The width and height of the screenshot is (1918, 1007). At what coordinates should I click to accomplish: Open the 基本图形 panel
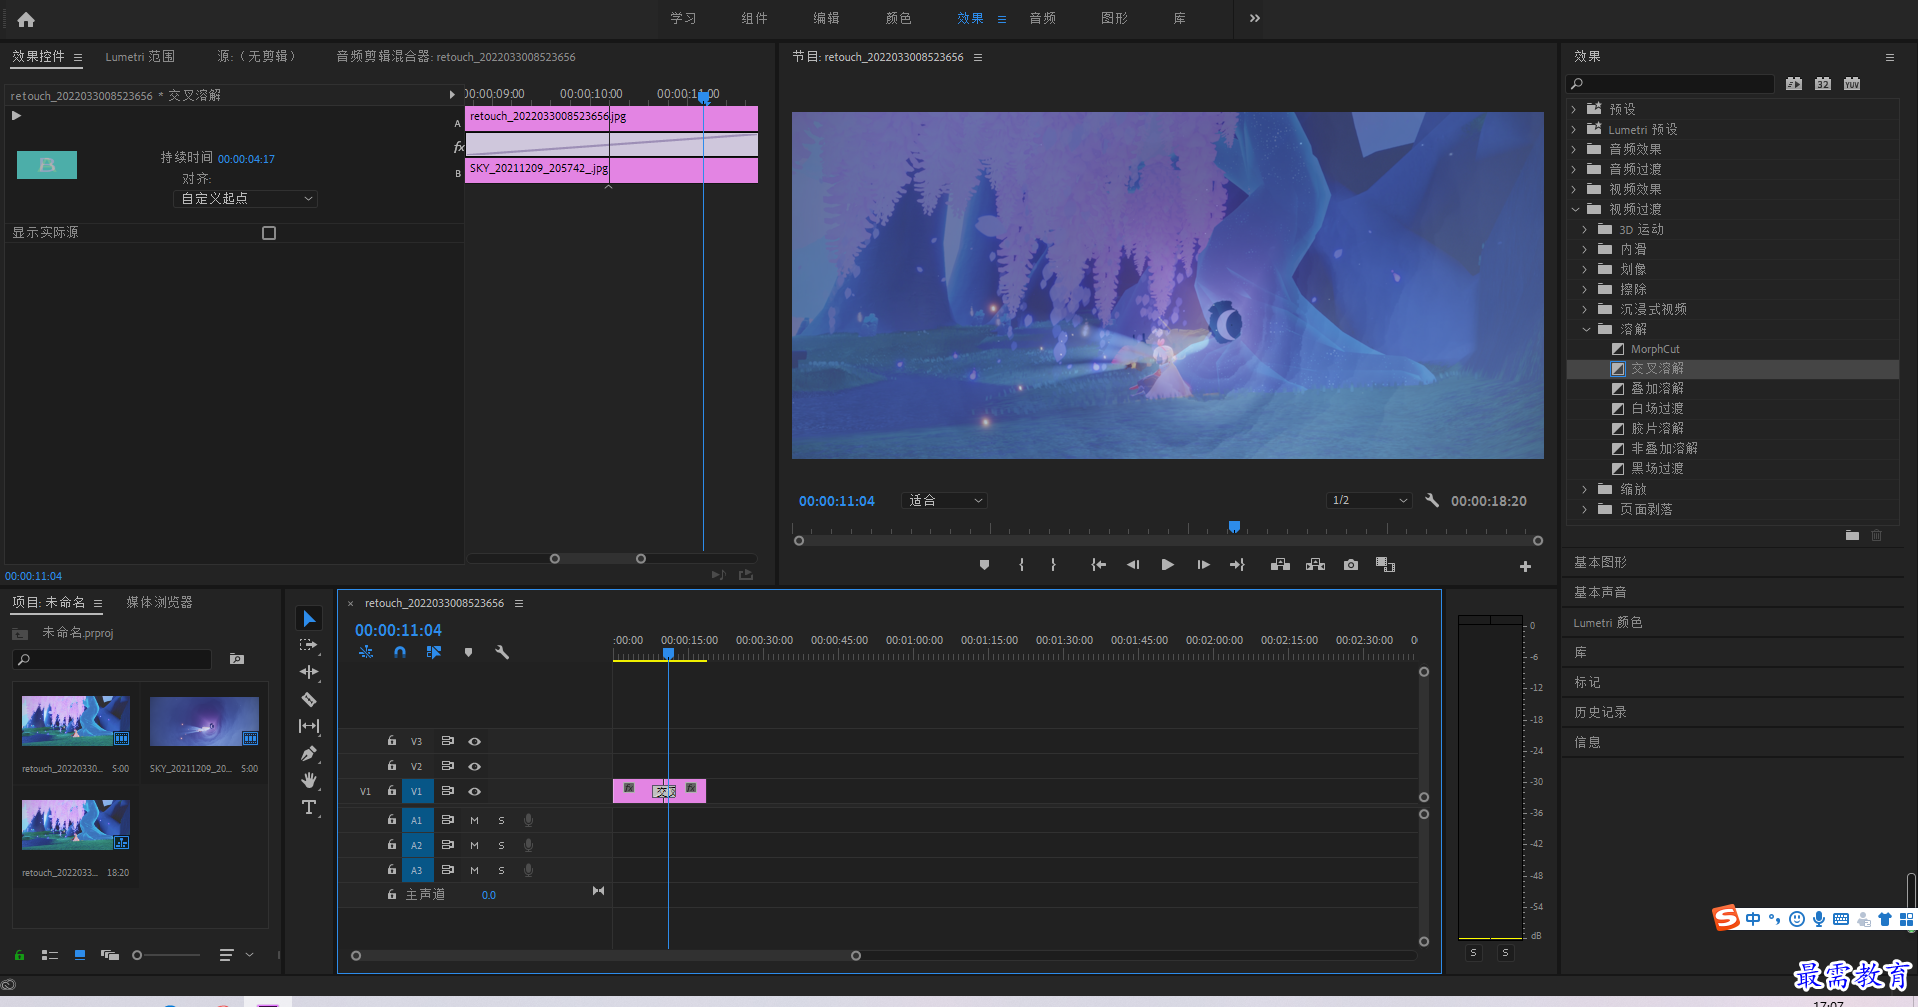click(x=1600, y=562)
